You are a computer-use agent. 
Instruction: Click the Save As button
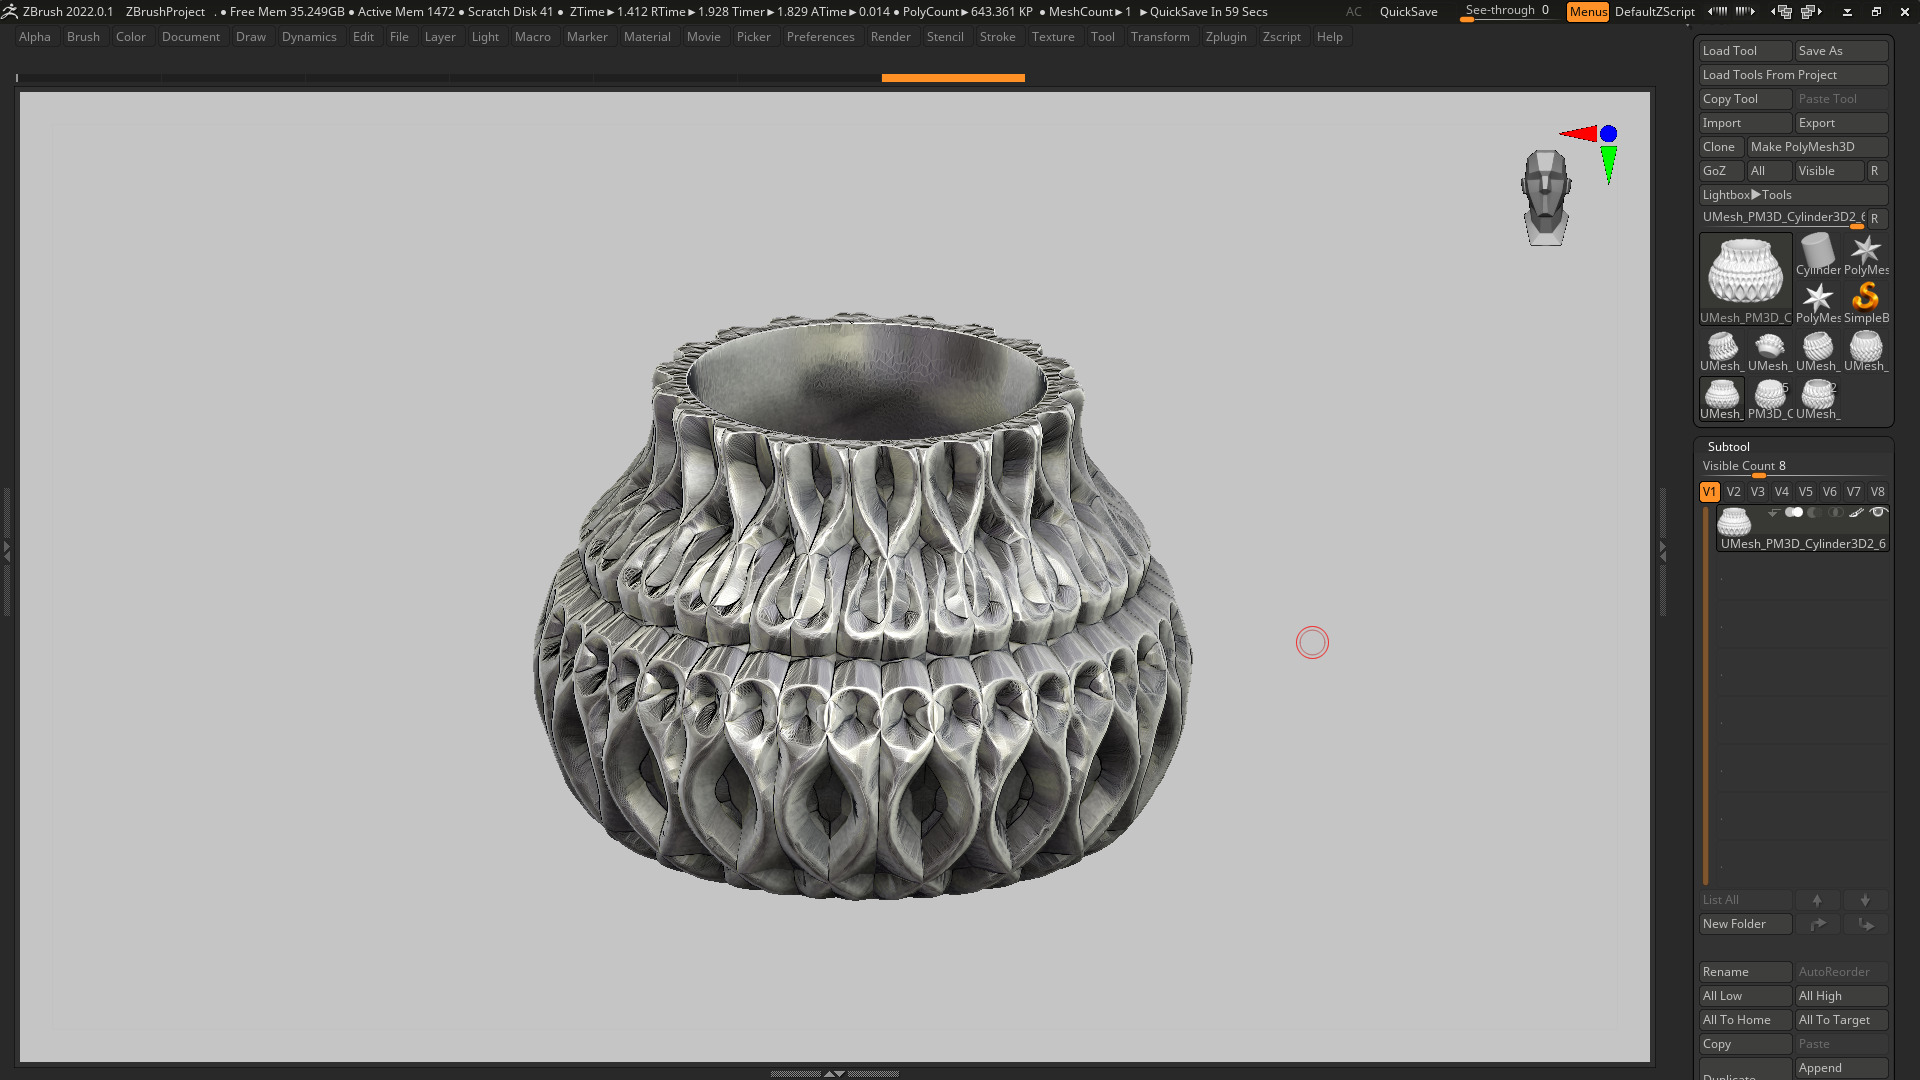tap(1841, 51)
